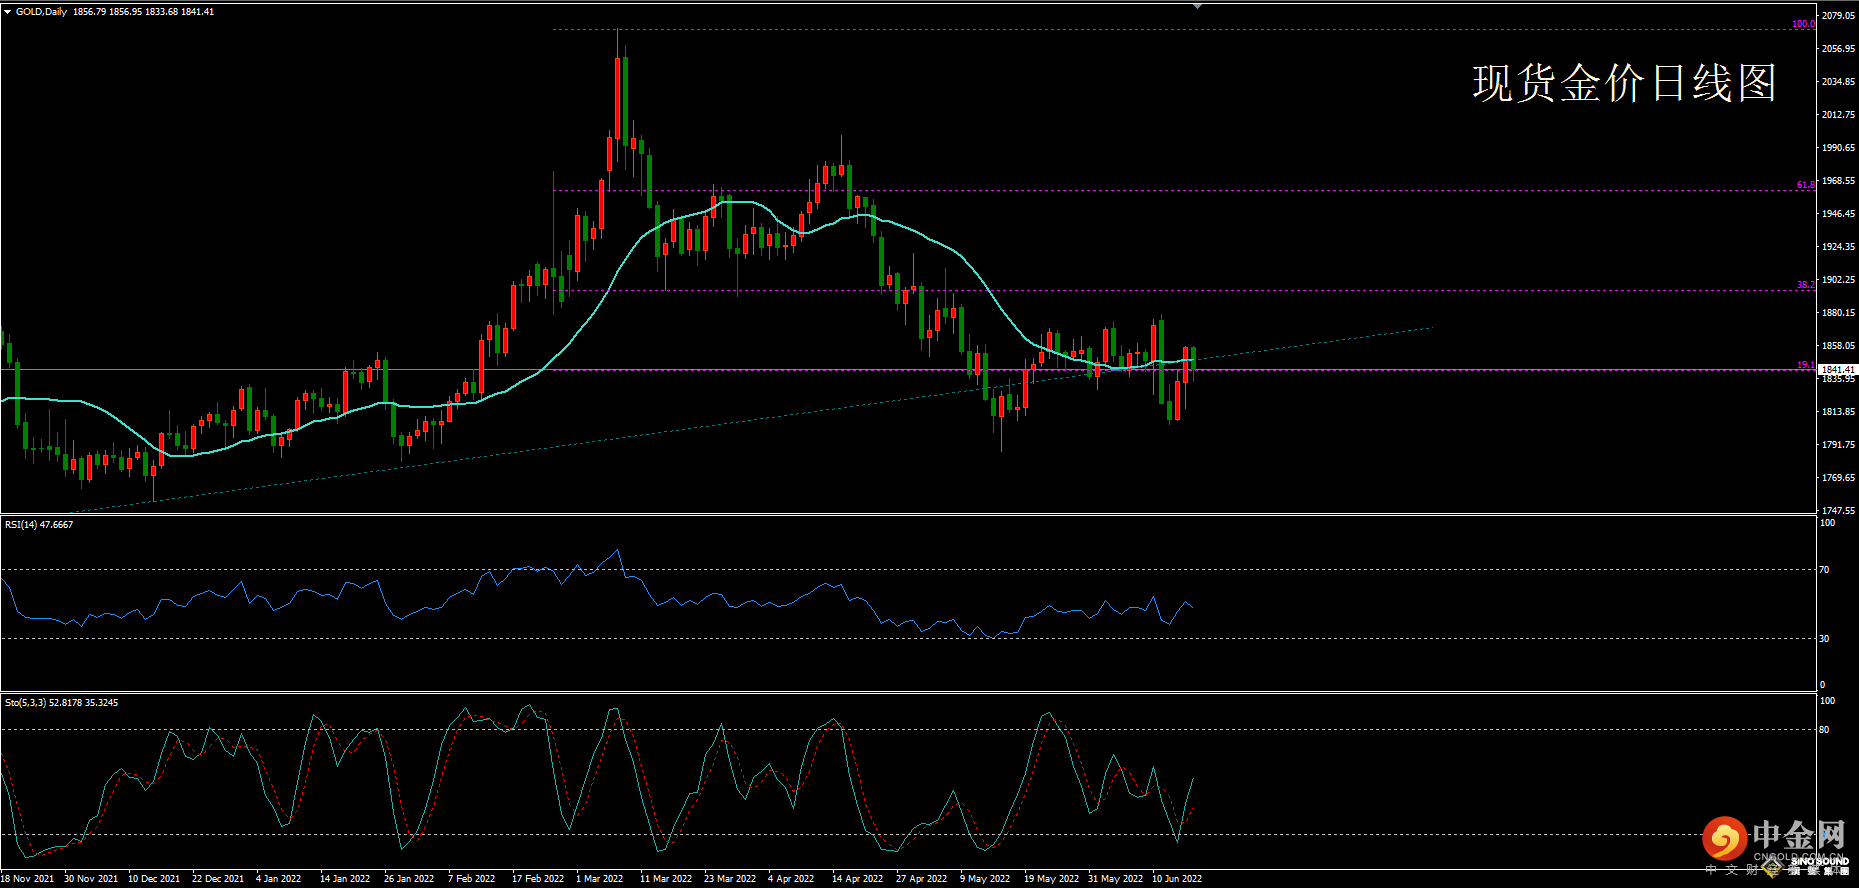Click the RSI(14) indicator label

pyautogui.click(x=38, y=525)
